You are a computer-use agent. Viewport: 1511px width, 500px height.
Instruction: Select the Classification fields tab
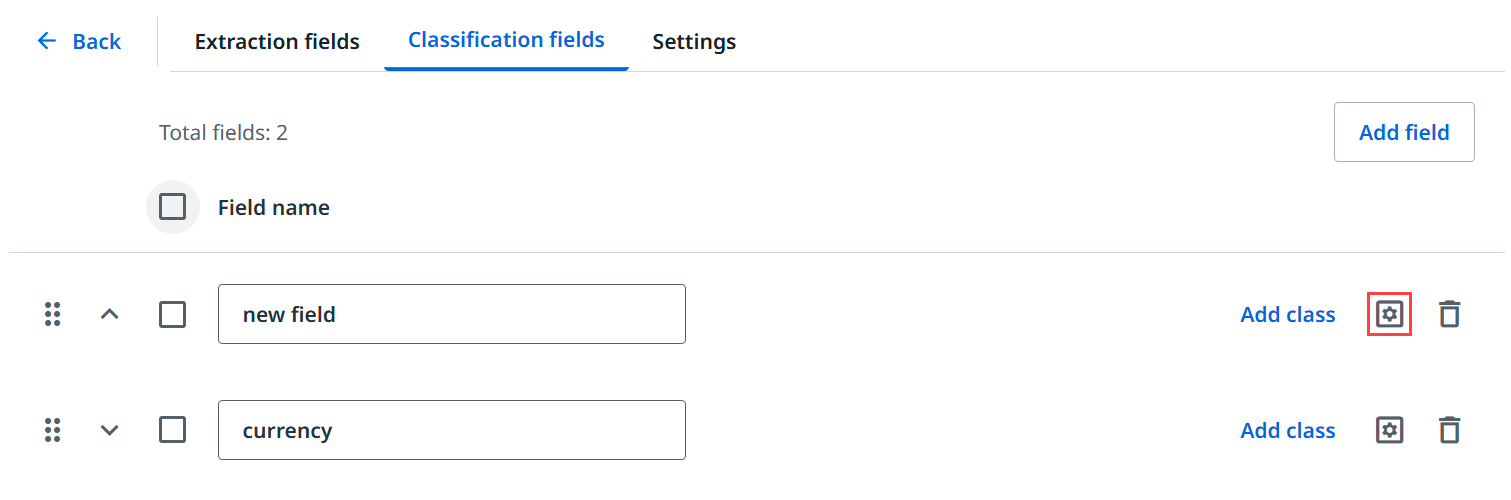click(506, 40)
